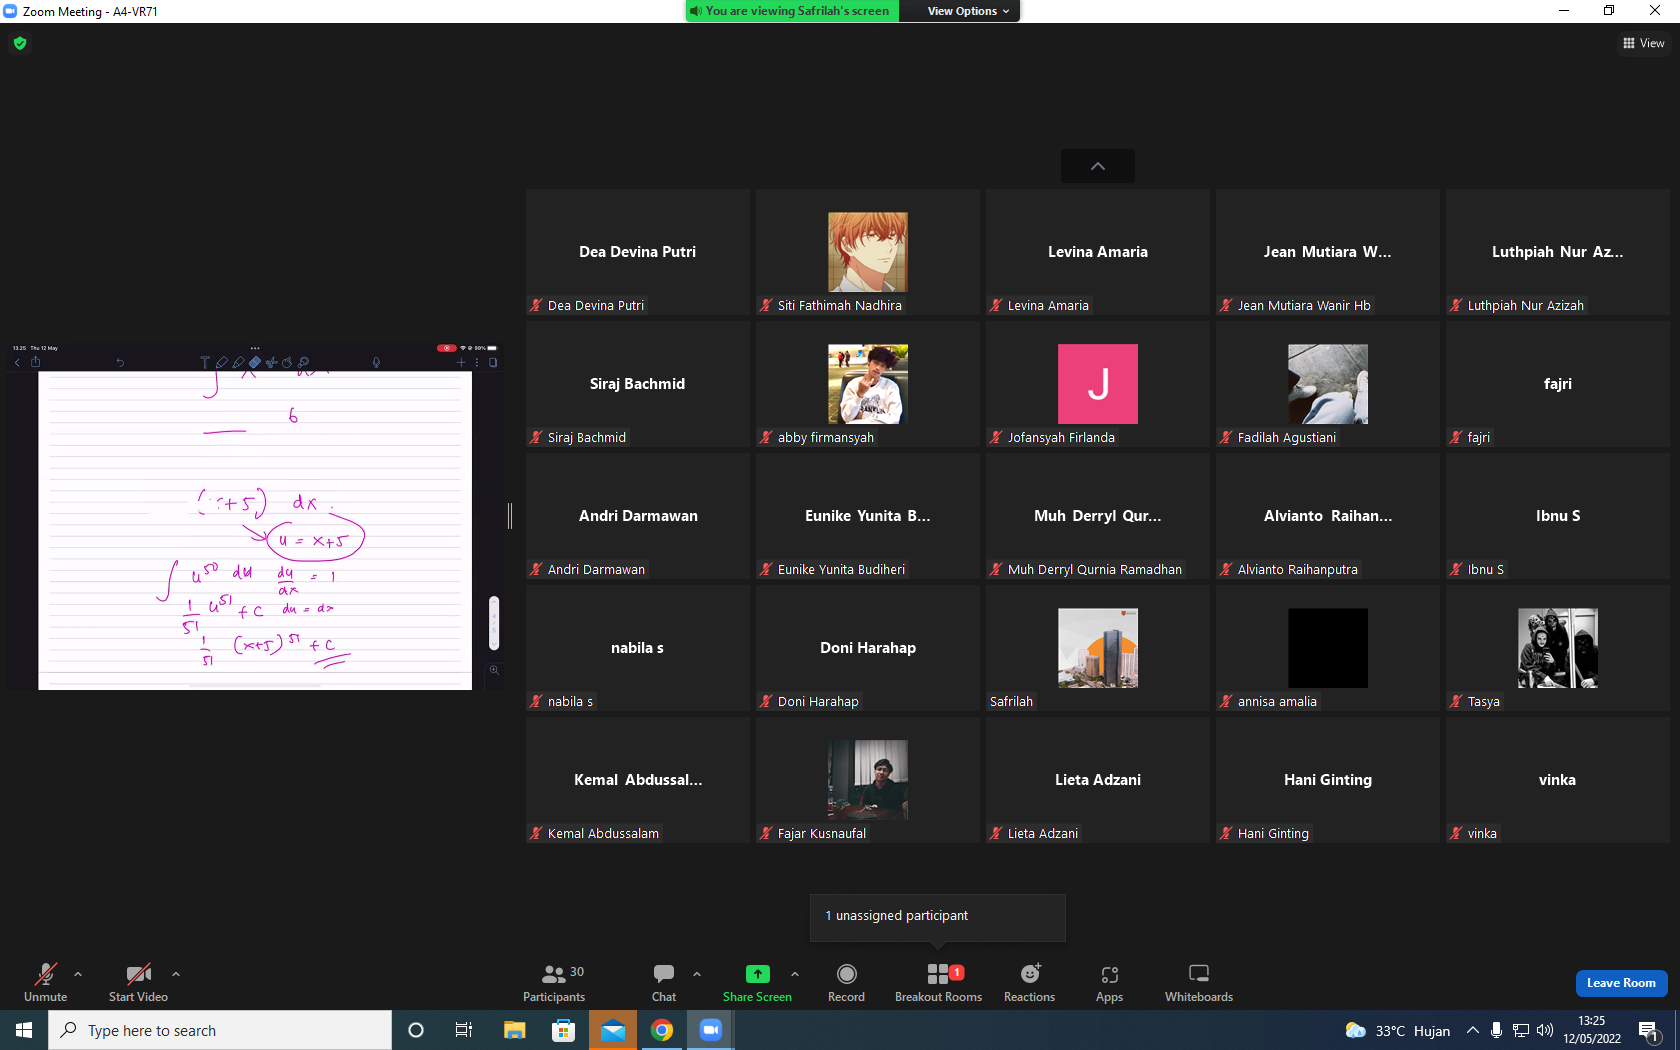The image size is (1680, 1050).
Task: Click the green encryption shield icon
Action: click(x=20, y=43)
